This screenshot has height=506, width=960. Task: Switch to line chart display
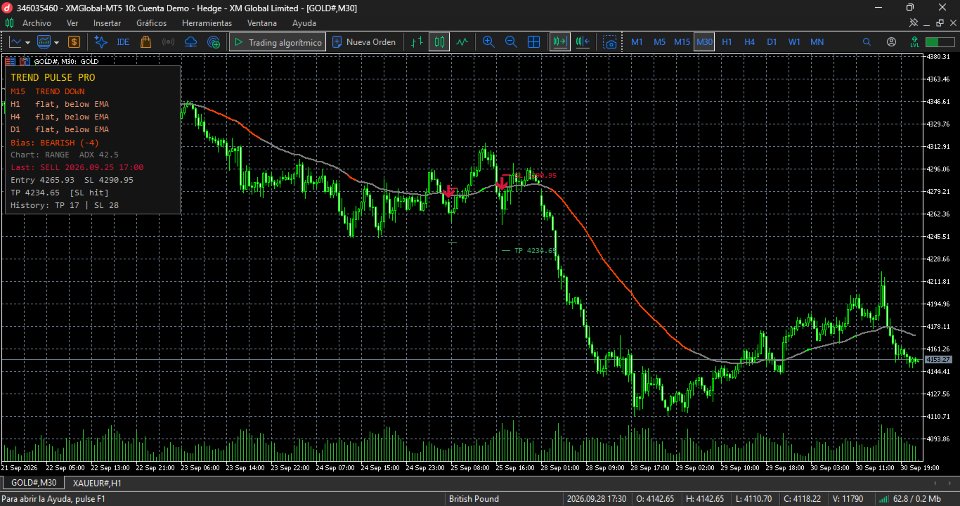click(x=462, y=42)
